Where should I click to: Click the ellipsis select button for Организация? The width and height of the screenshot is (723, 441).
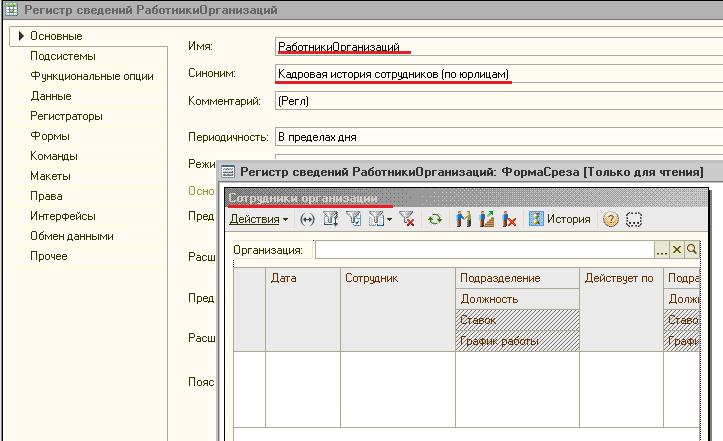(661, 250)
